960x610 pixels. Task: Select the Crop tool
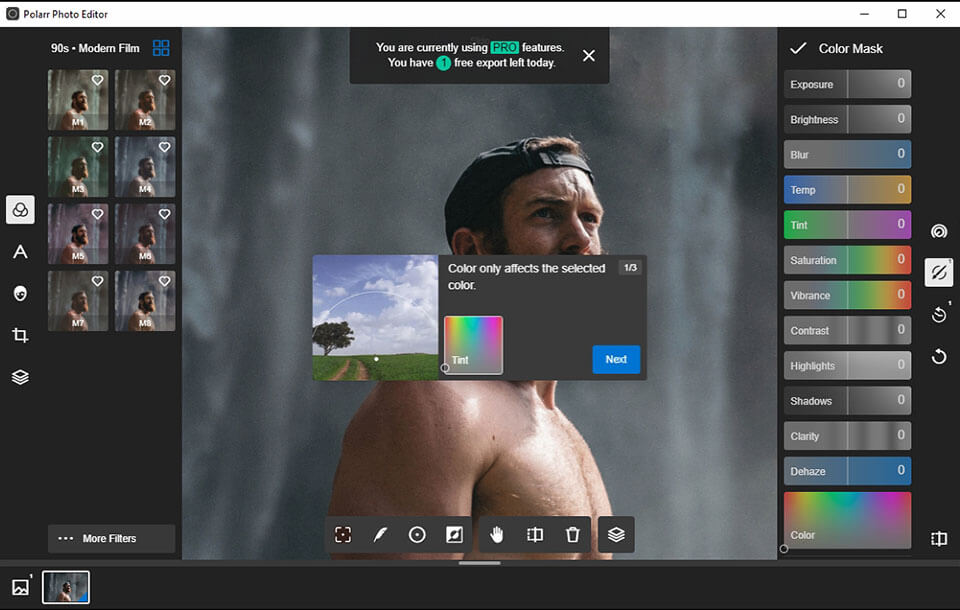pos(20,335)
